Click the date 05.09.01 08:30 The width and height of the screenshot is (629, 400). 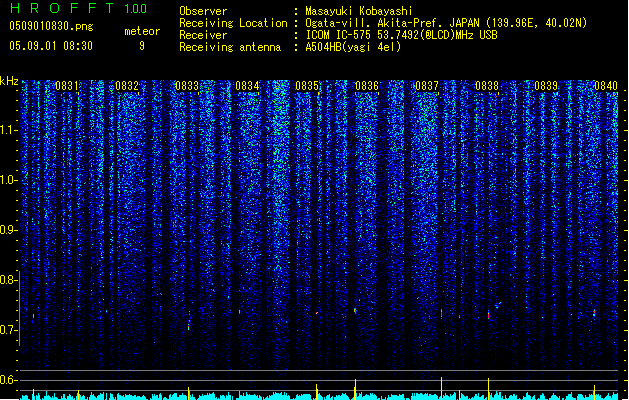coord(51,46)
